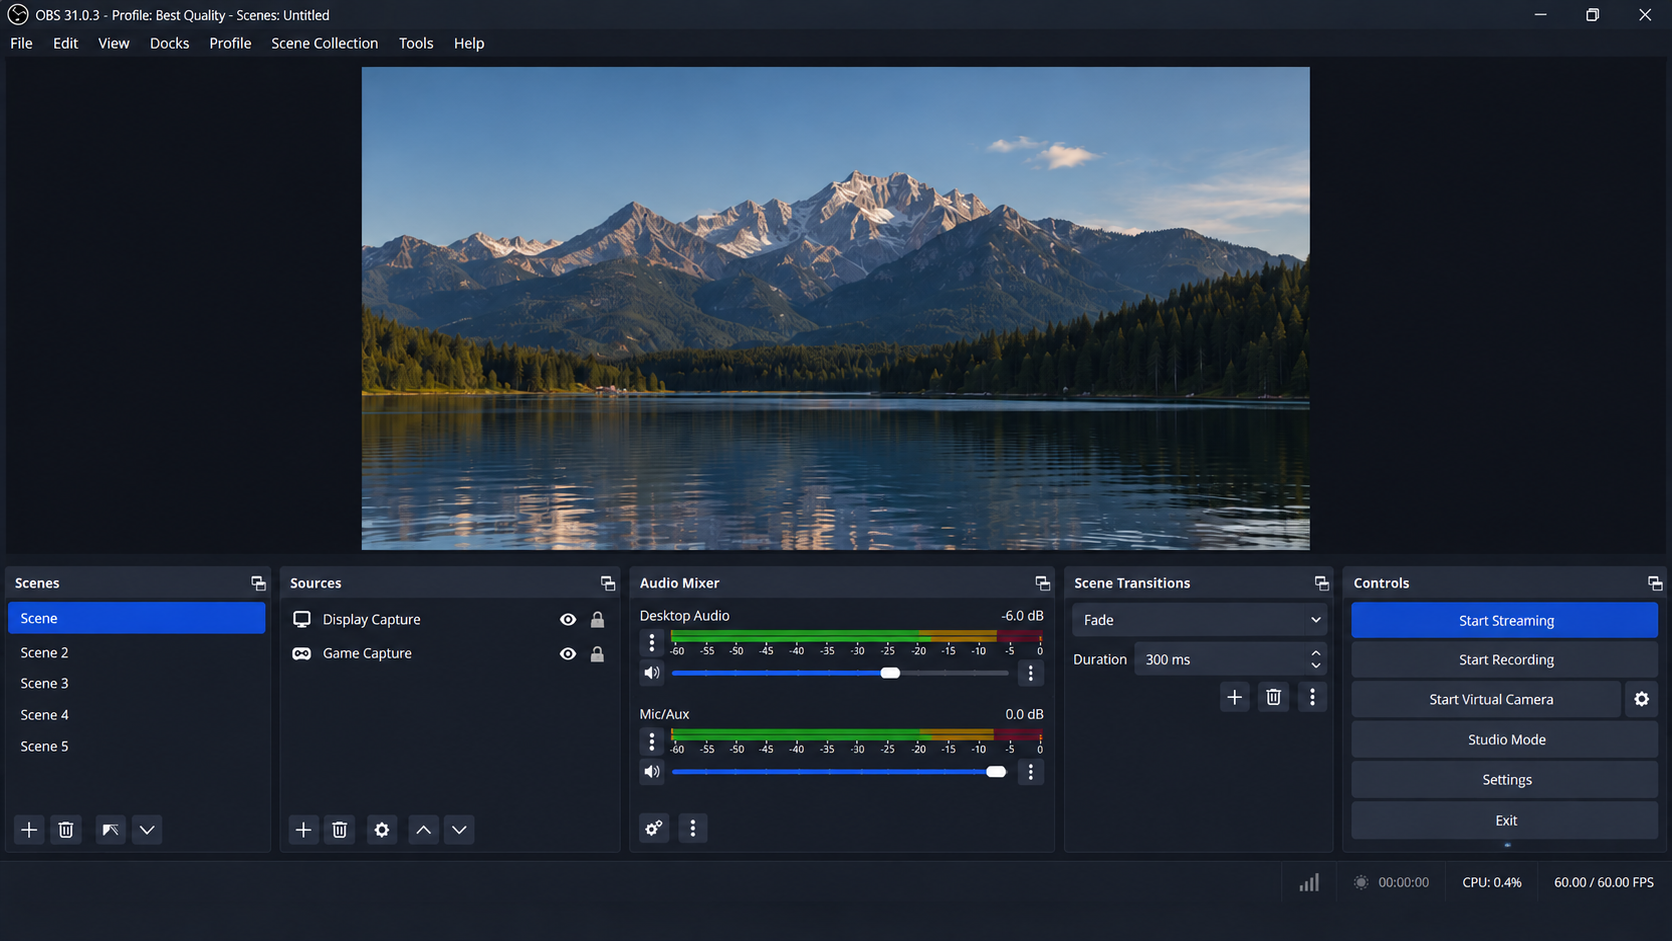Open the File menu
This screenshot has width=1672, height=941.
point(21,43)
